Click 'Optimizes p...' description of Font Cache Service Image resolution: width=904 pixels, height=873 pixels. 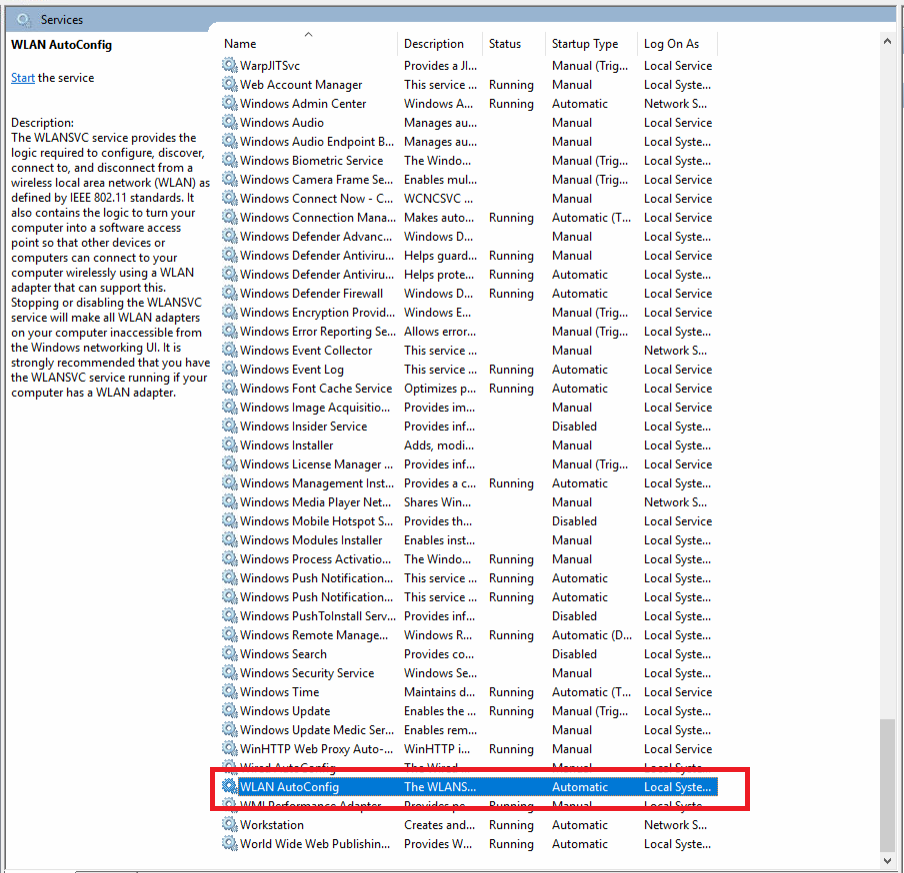pos(440,388)
